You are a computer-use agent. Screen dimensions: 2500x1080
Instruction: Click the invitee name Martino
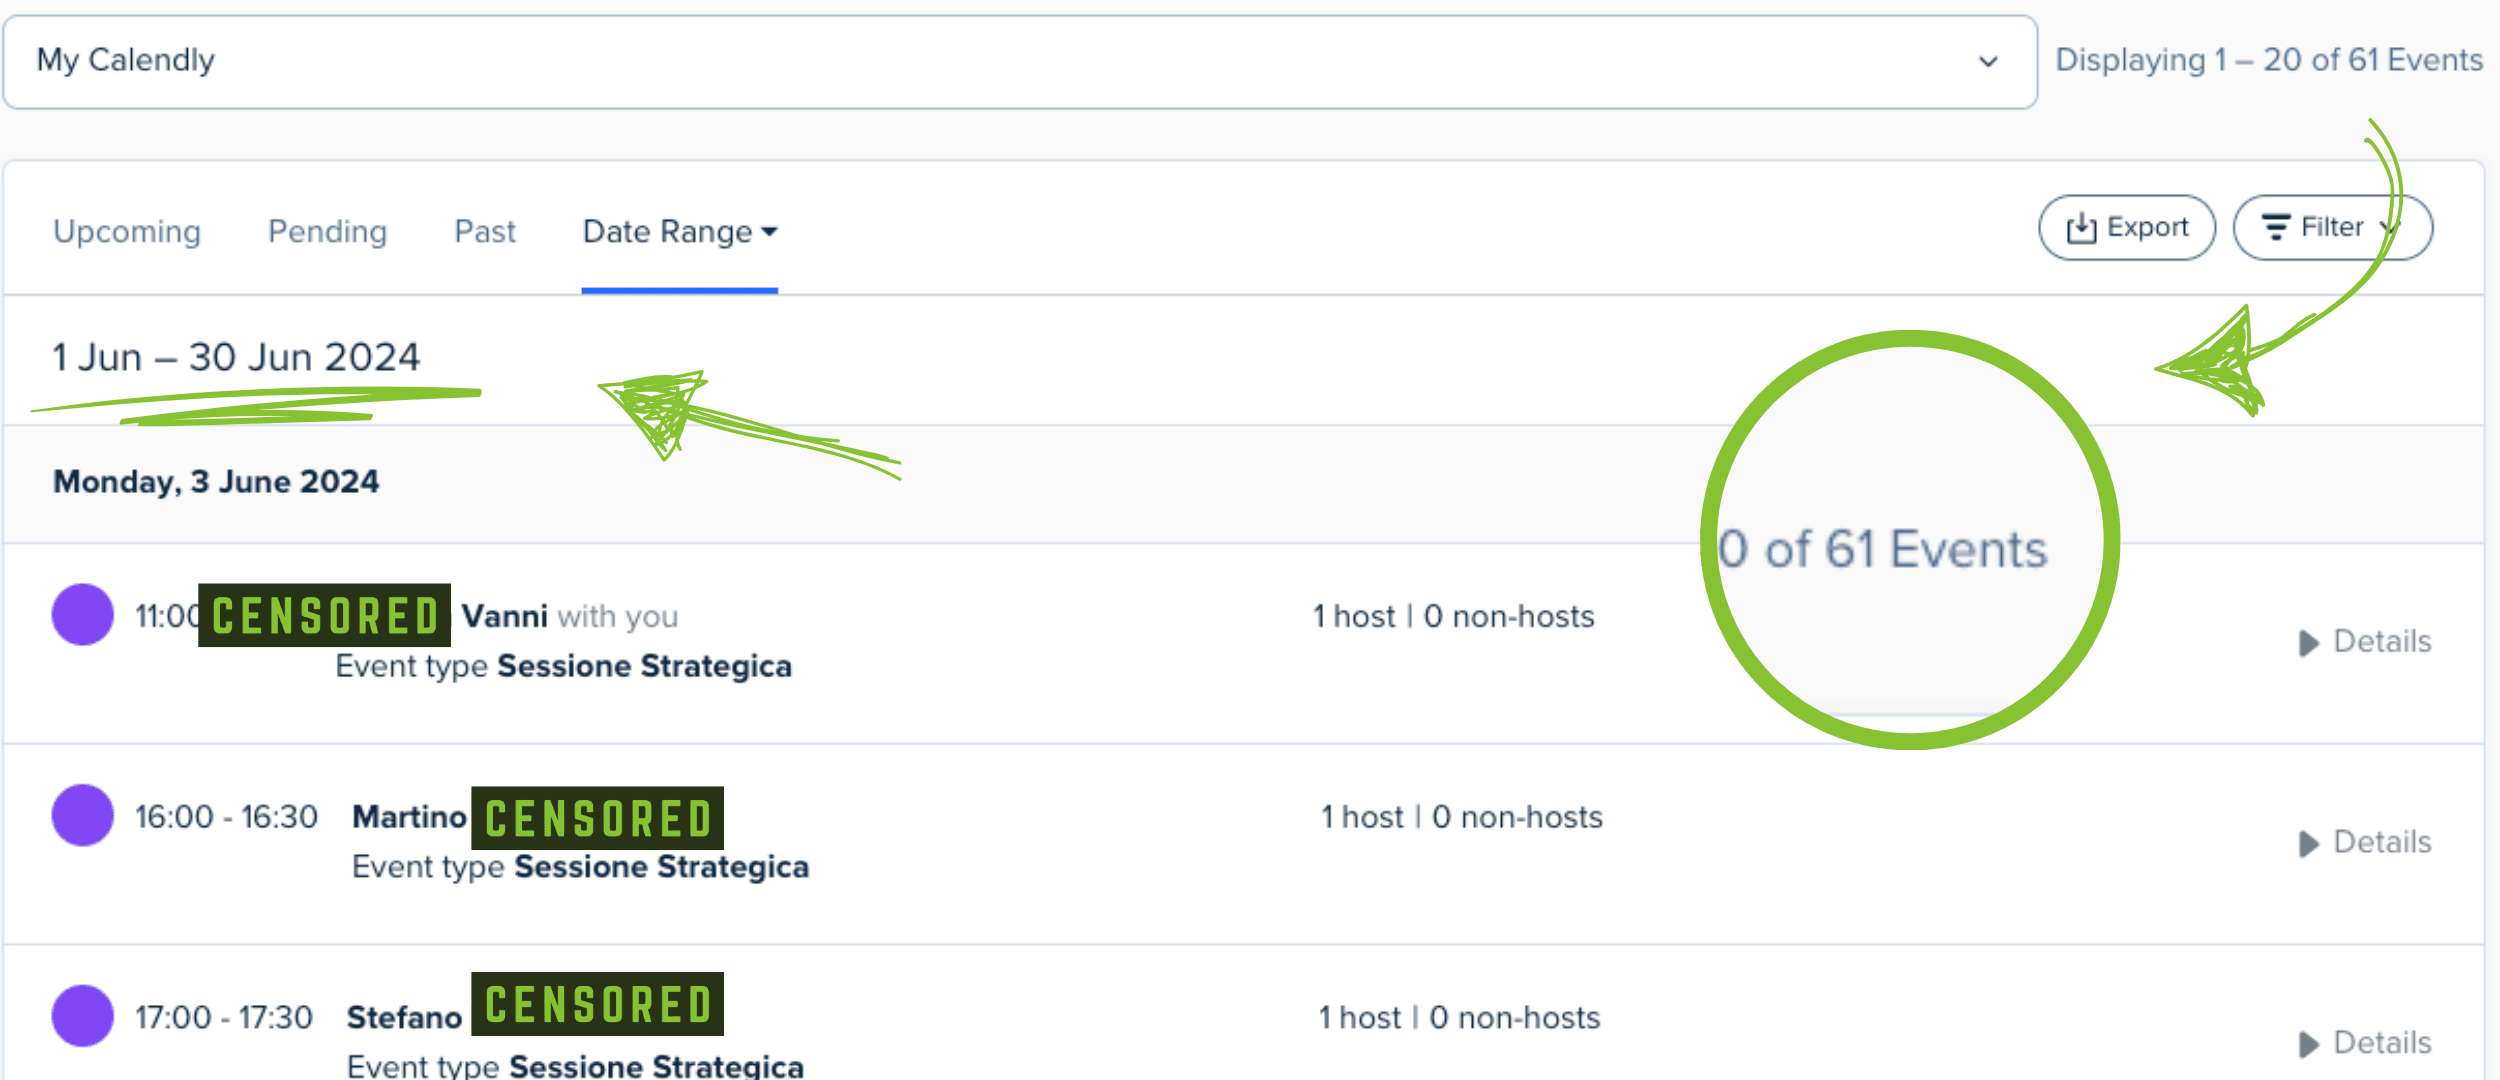(409, 817)
